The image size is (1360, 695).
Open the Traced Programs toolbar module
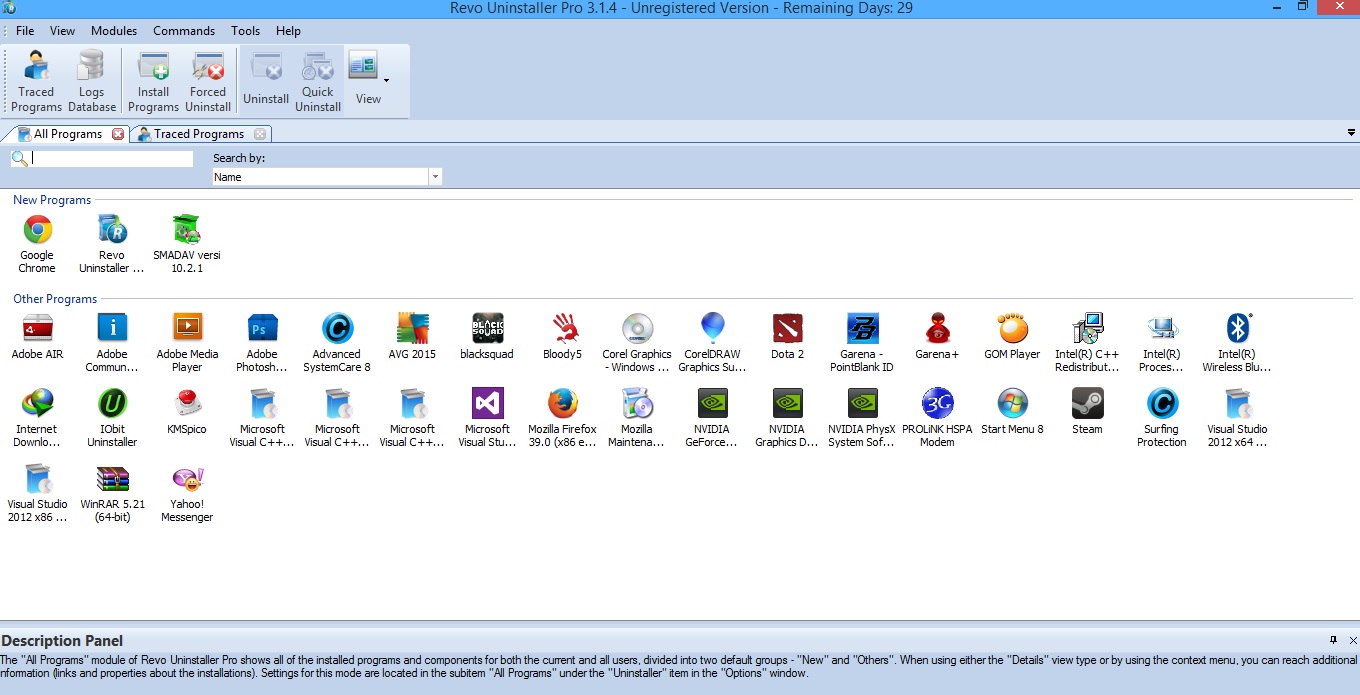tap(37, 82)
